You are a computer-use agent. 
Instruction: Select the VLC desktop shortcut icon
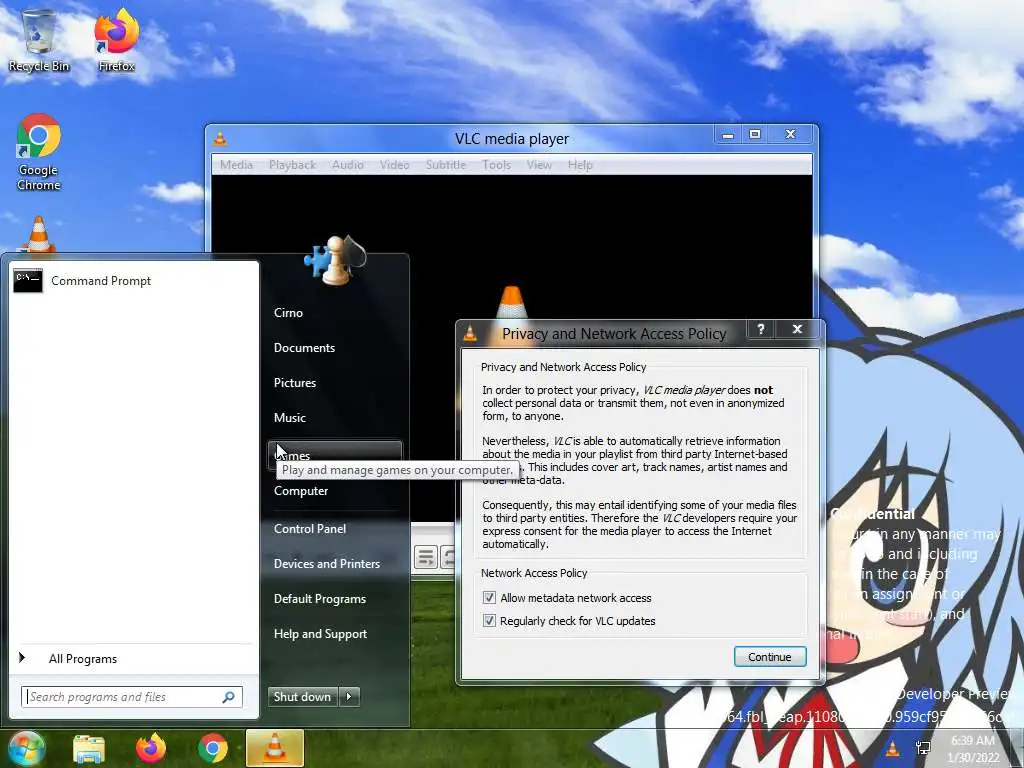click(x=39, y=234)
